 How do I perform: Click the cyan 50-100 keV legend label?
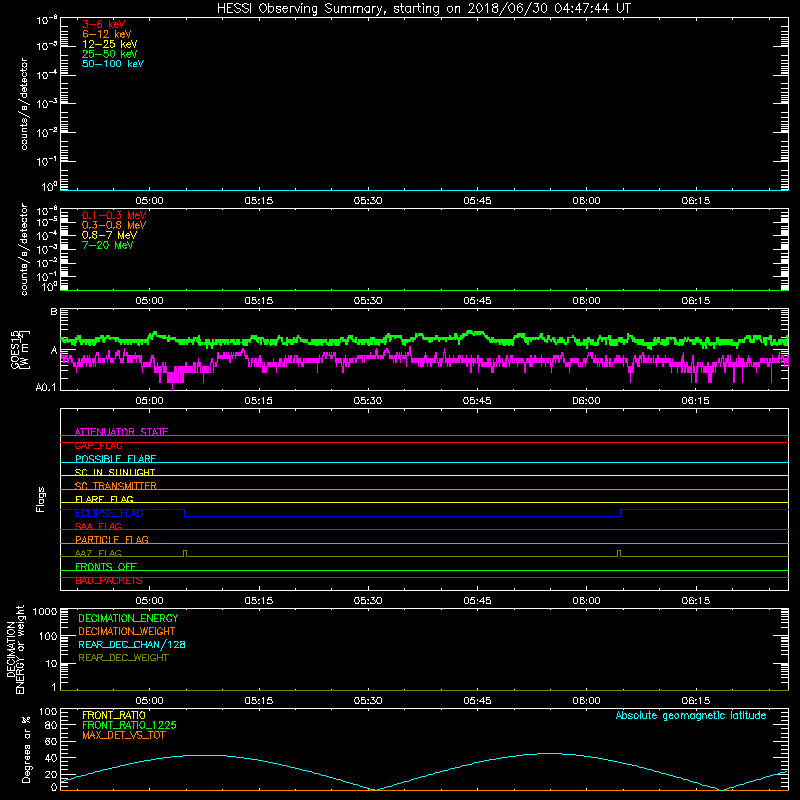coord(113,64)
